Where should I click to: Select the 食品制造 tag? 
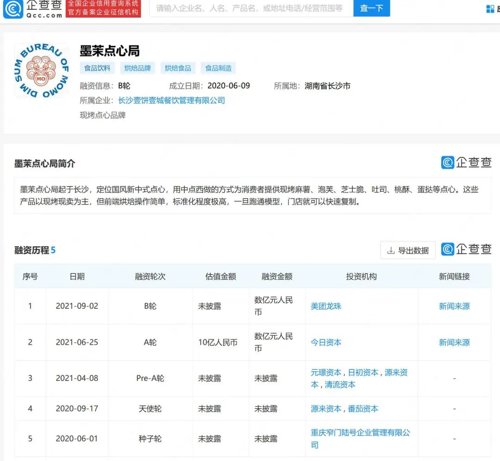218,68
